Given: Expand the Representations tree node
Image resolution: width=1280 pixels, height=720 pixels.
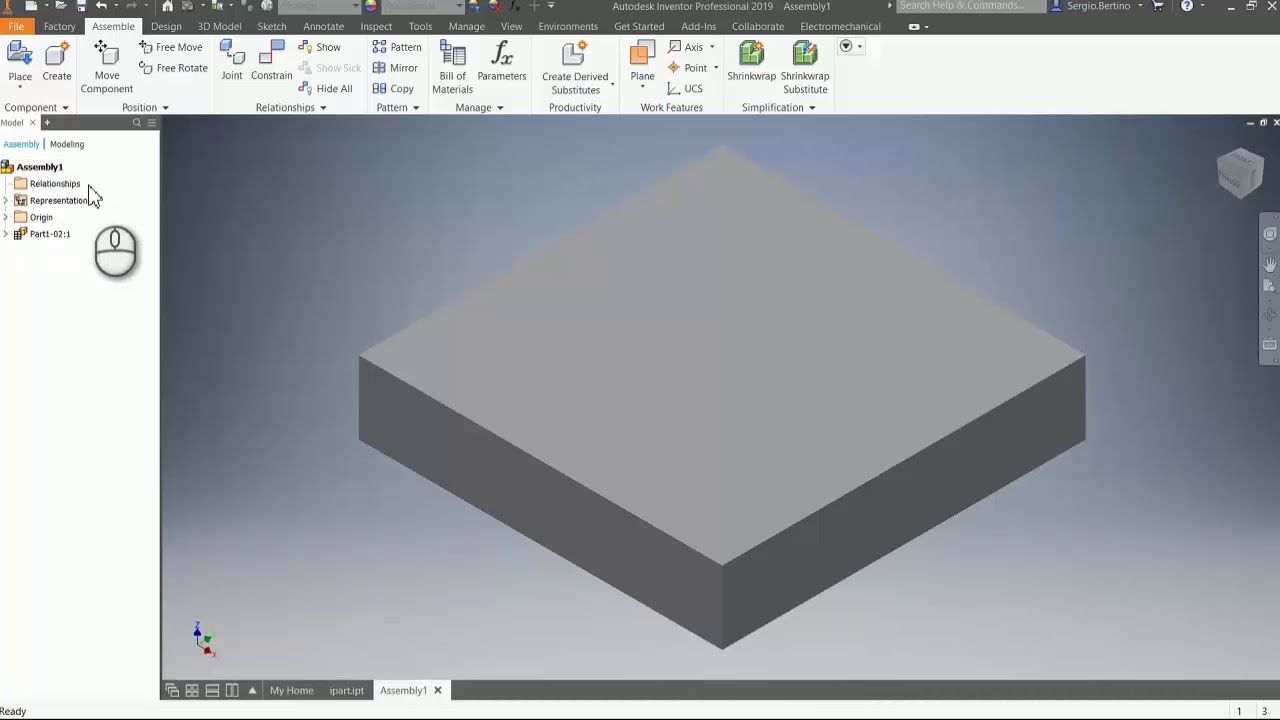Looking at the screenshot, I should (6, 201).
